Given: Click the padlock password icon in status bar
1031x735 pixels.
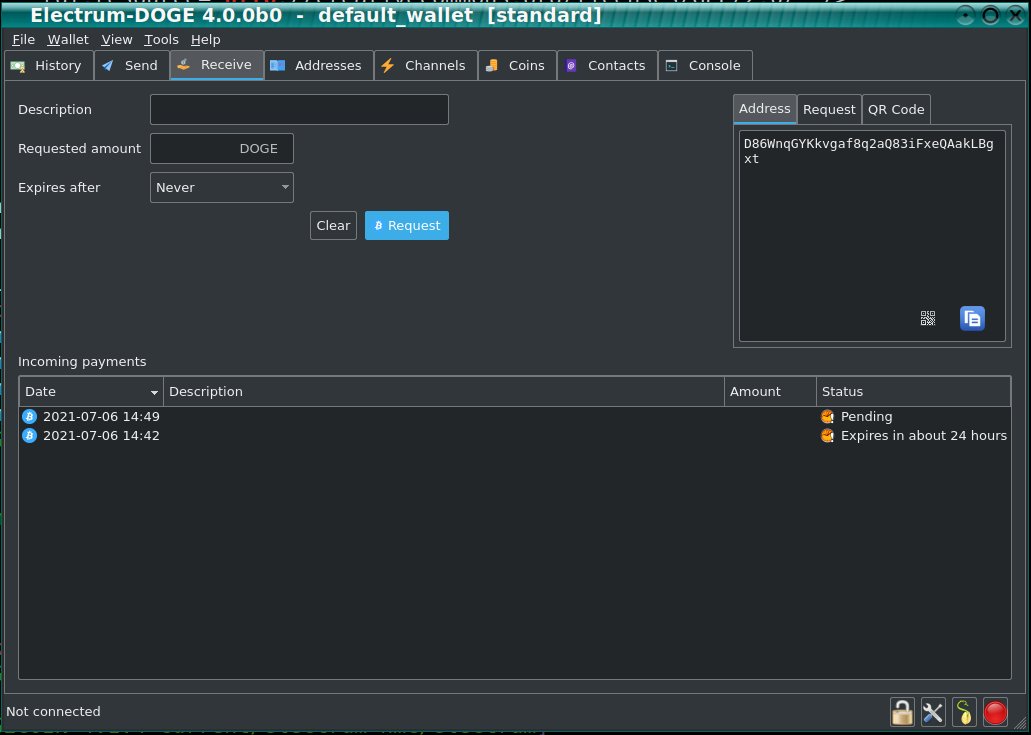Looking at the screenshot, I should tap(901, 713).
